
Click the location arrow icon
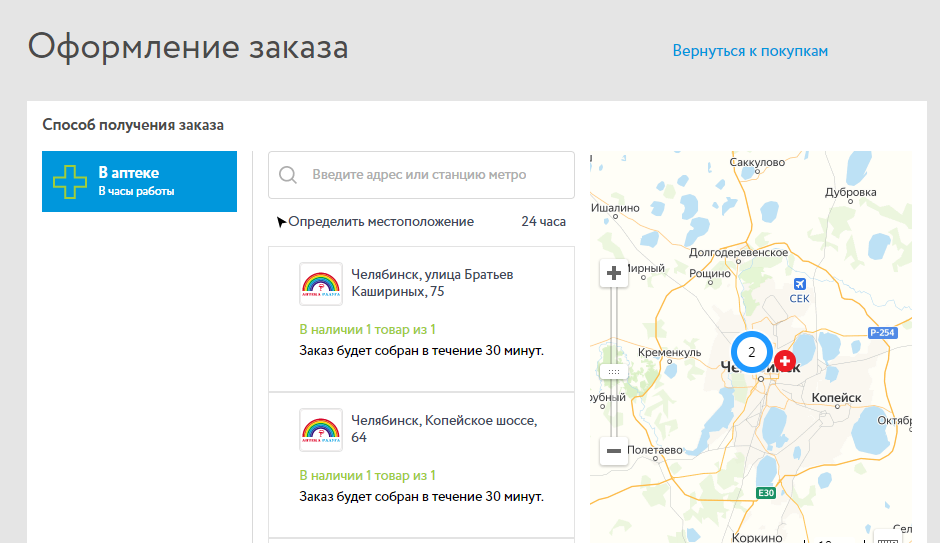coord(282,222)
